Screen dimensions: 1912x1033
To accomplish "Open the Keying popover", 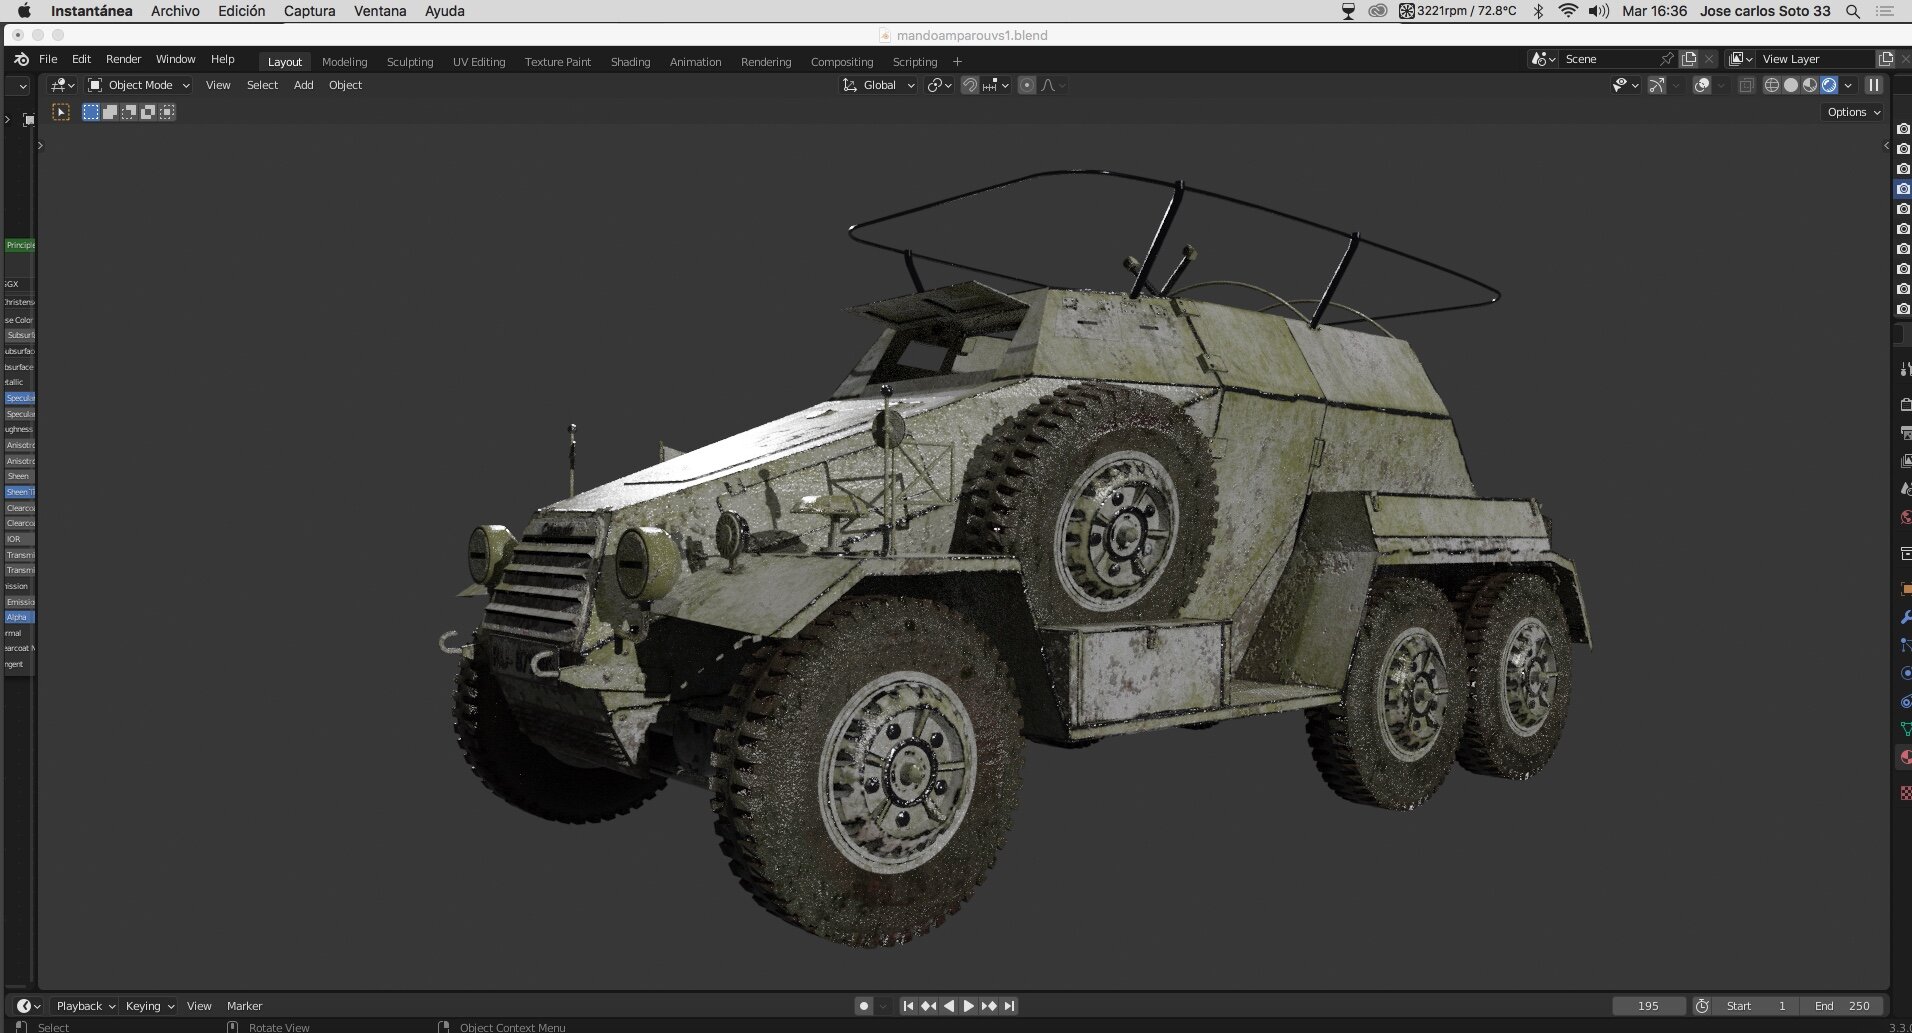I will [x=149, y=1006].
